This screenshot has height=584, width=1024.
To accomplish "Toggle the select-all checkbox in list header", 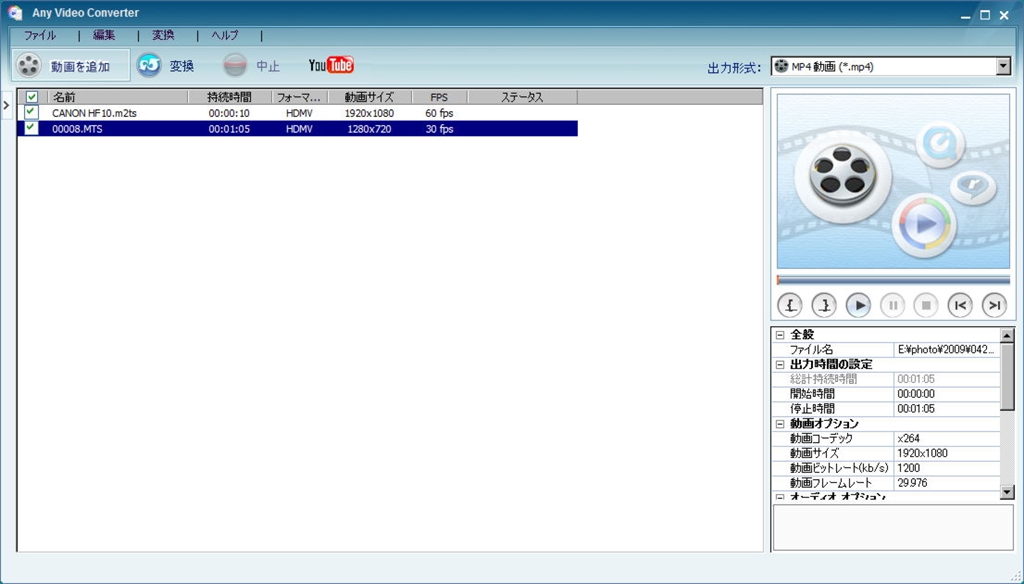I will tap(31, 97).
